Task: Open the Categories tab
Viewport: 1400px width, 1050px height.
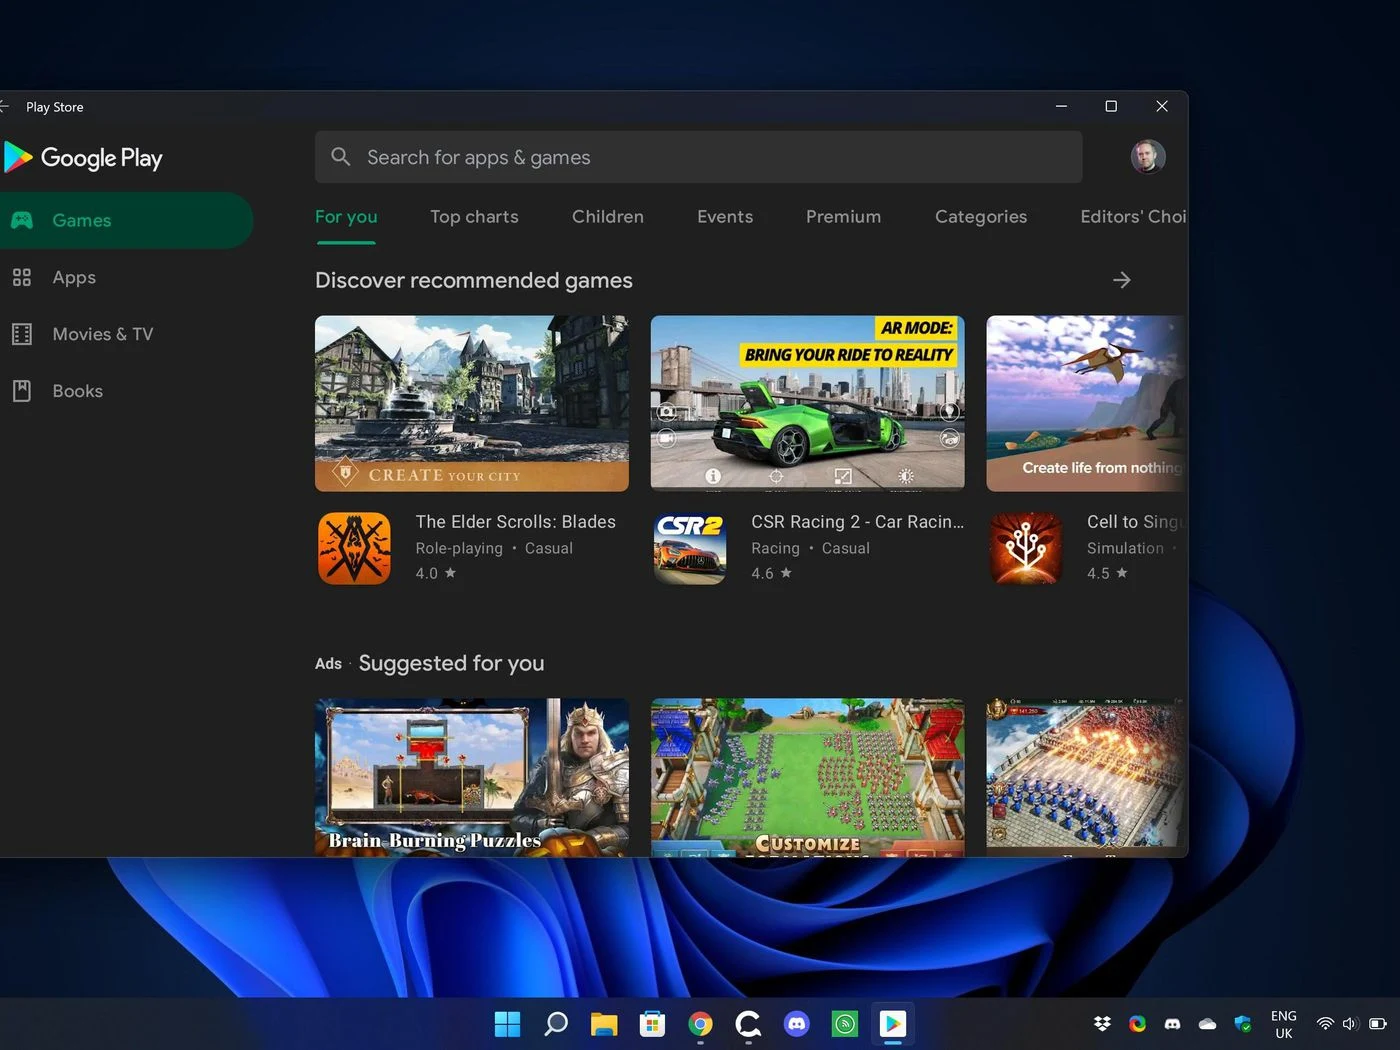Action: pos(981,217)
